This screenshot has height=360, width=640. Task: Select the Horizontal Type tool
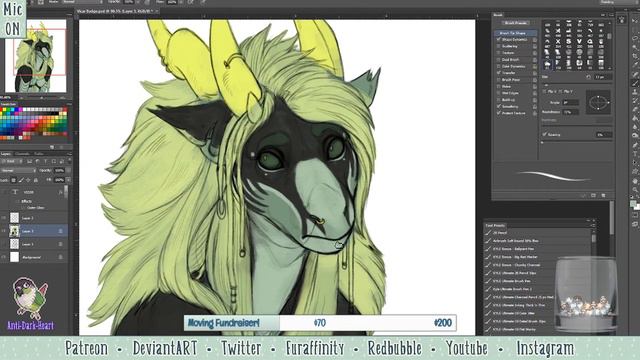tap(635, 154)
